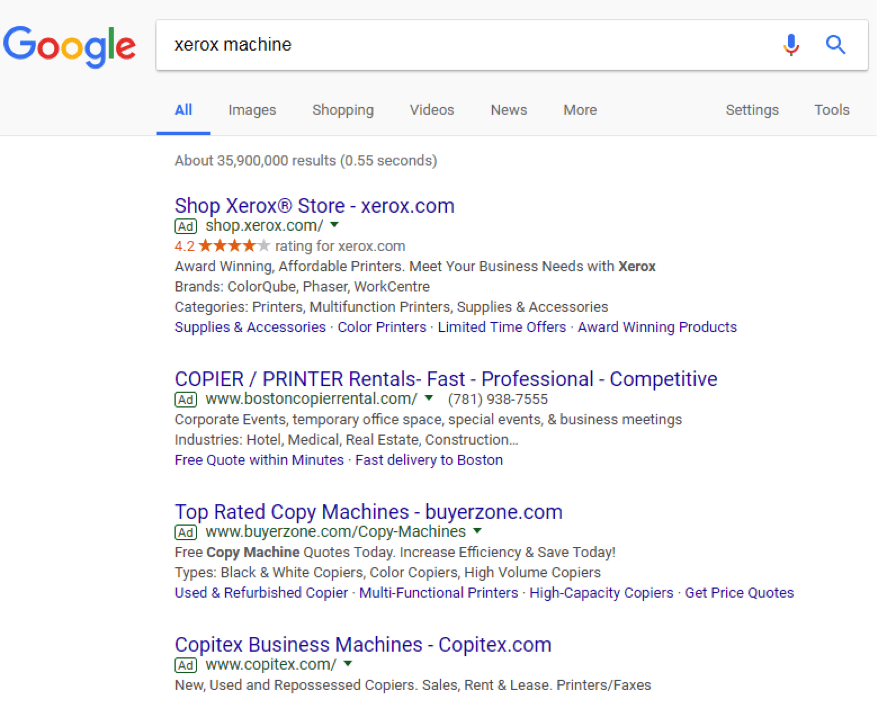Screen dimensions: 877x713
Task: Open the Settings menu
Action: [752, 110]
